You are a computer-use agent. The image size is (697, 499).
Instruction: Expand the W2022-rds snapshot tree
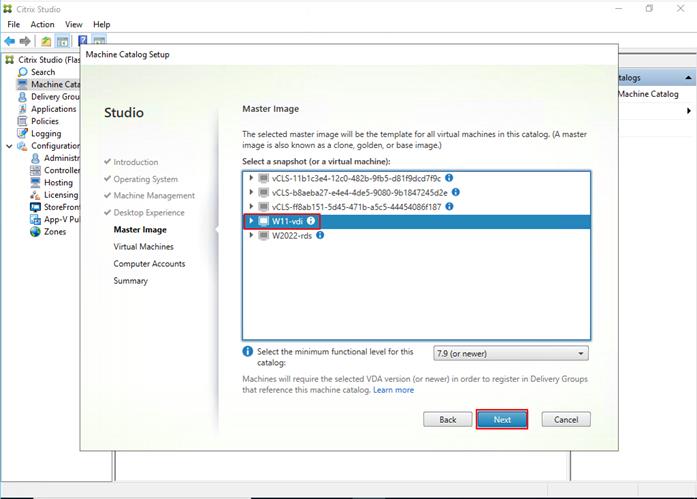251,235
